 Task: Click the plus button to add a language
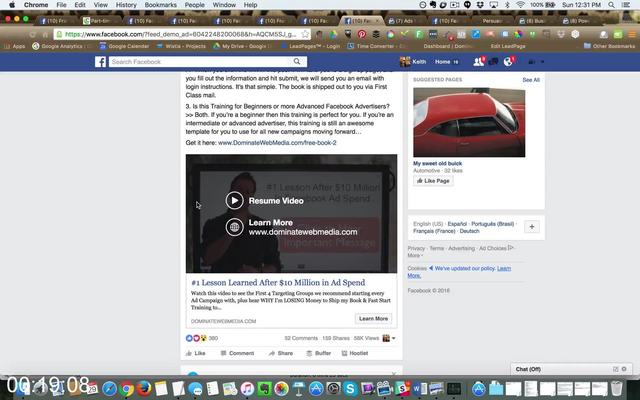[531, 227]
